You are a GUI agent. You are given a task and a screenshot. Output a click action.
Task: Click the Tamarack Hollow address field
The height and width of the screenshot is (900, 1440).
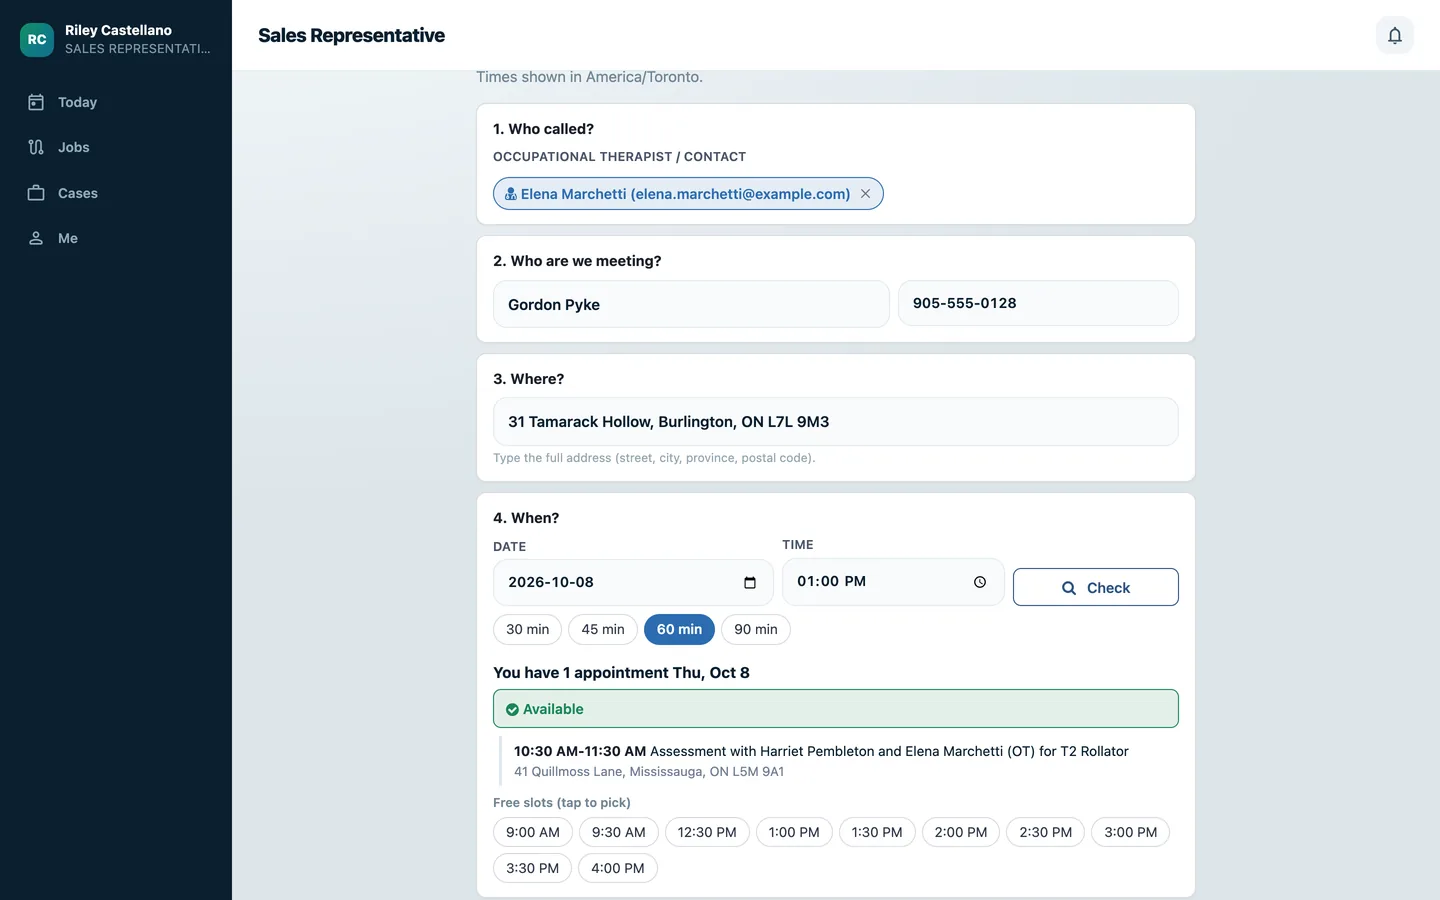tap(835, 422)
